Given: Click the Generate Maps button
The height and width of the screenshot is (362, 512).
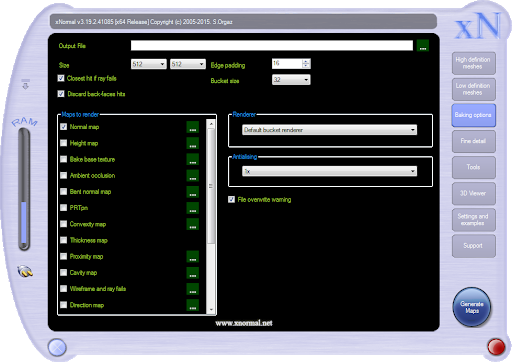Looking at the screenshot, I should 472,307.
